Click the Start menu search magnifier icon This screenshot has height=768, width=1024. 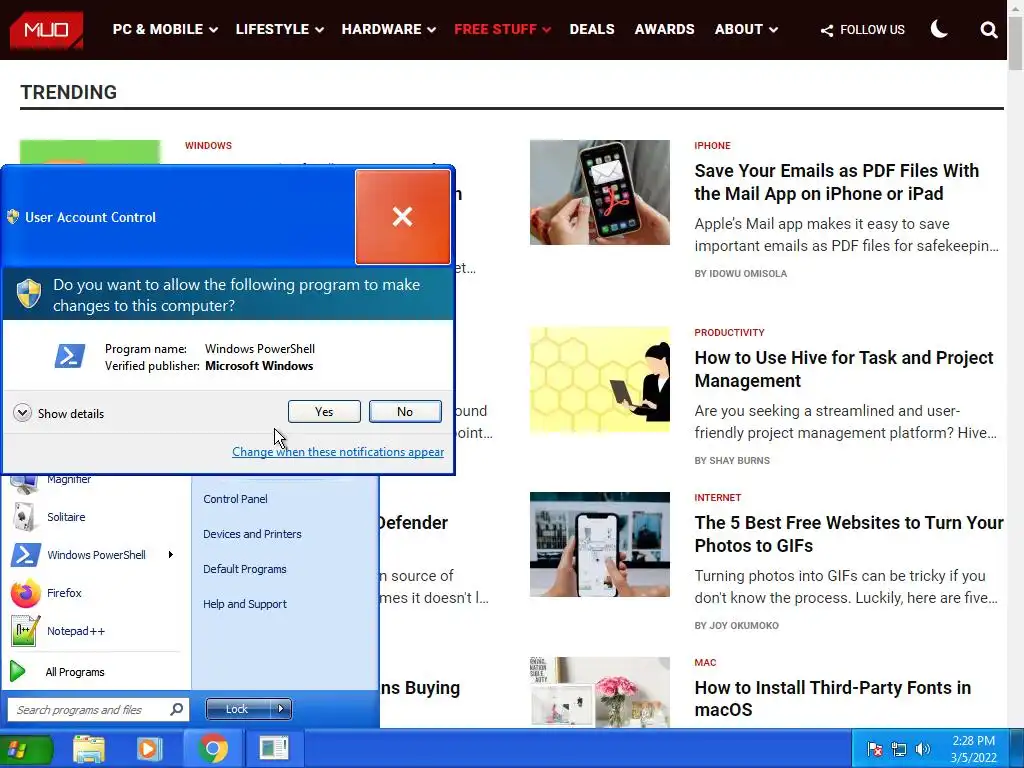(x=176, y=709)
